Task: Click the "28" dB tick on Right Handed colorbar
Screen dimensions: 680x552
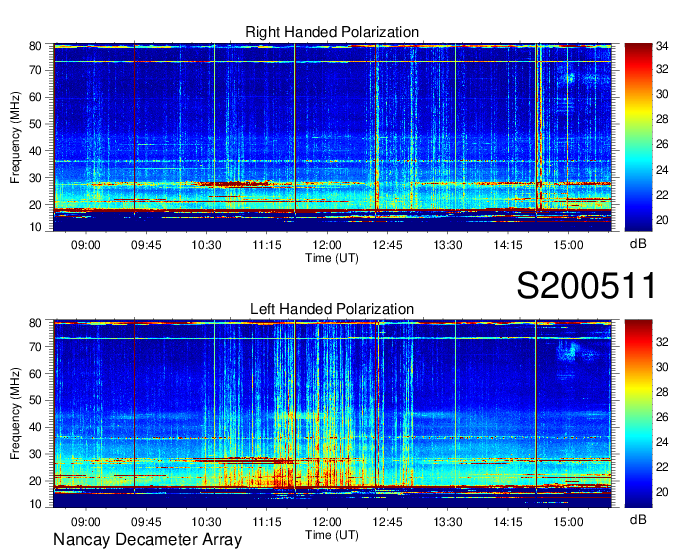Action: click(662, 119)
